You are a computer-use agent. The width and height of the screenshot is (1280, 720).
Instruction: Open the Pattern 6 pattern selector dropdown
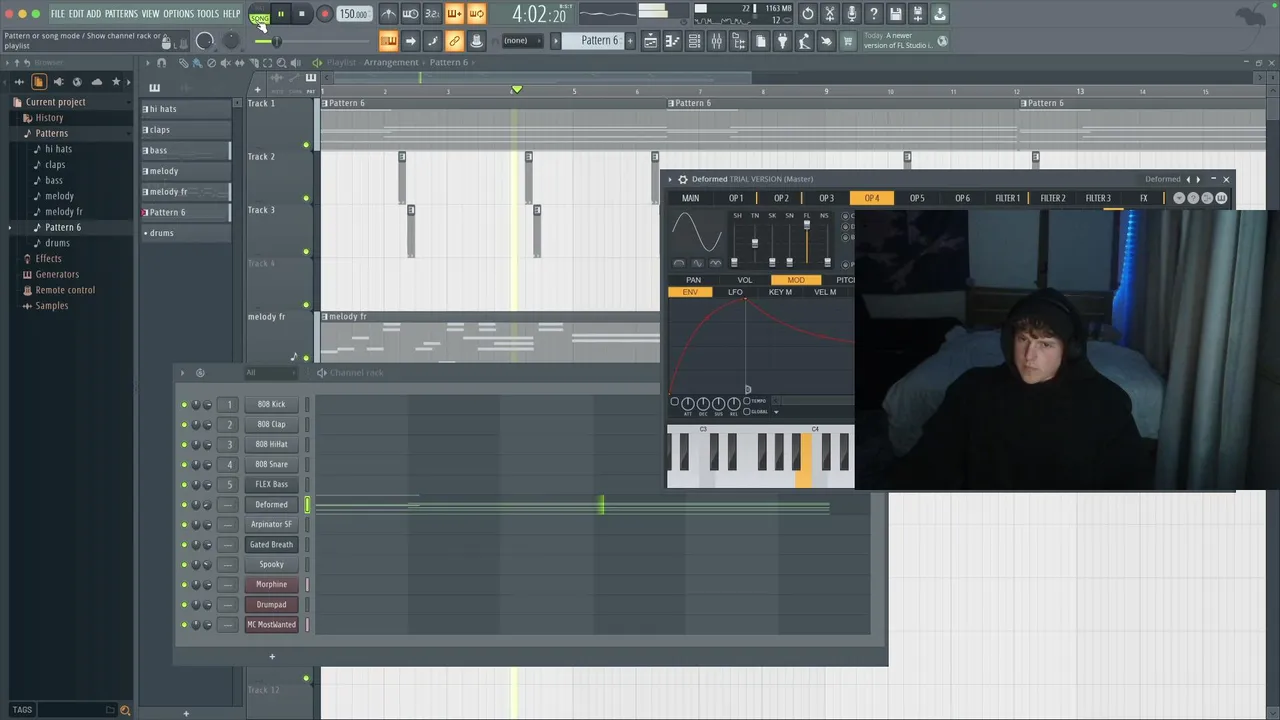pos(599,41)
